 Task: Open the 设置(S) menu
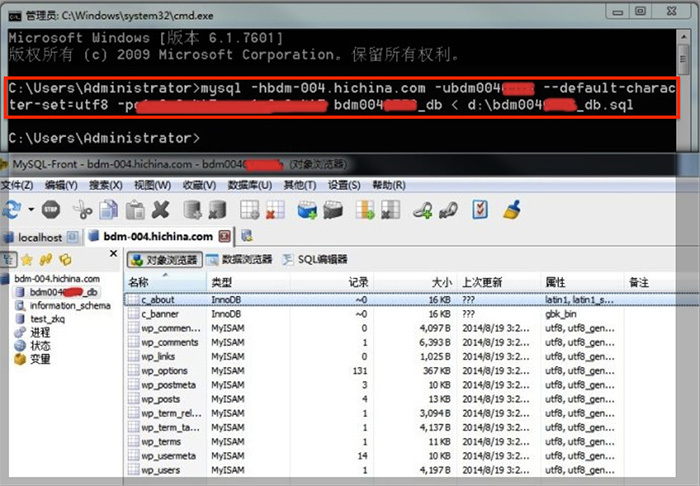tap(344, 185)
